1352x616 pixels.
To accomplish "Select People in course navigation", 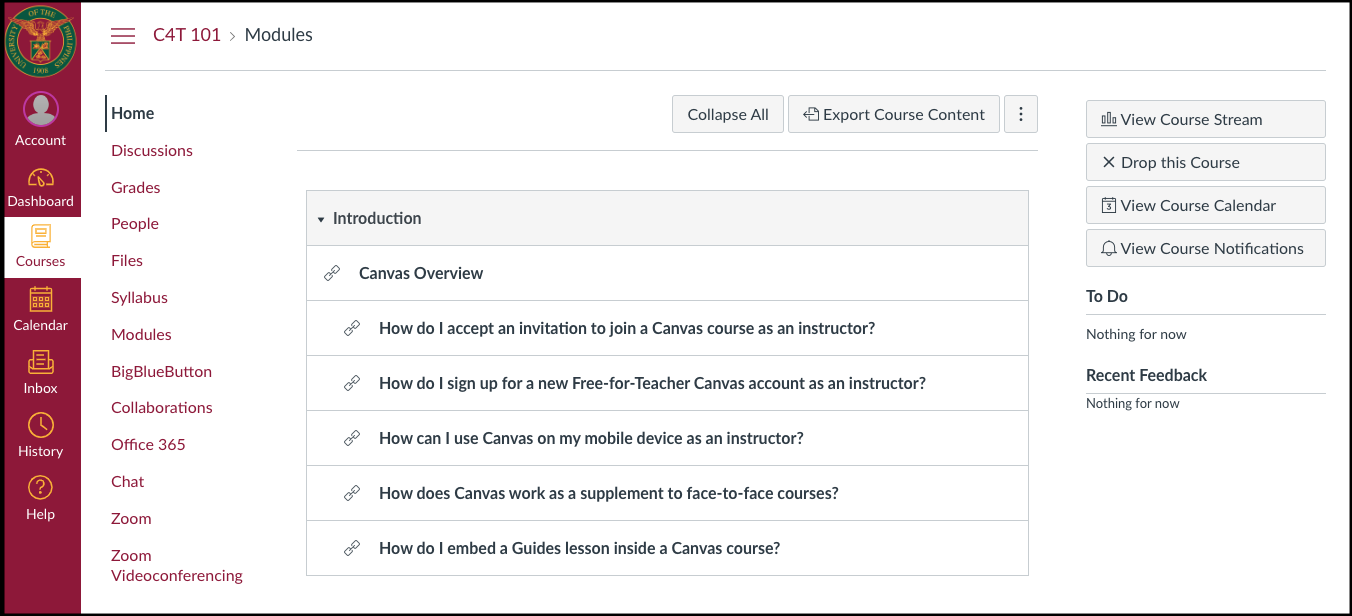I will (x=135, y=223).
